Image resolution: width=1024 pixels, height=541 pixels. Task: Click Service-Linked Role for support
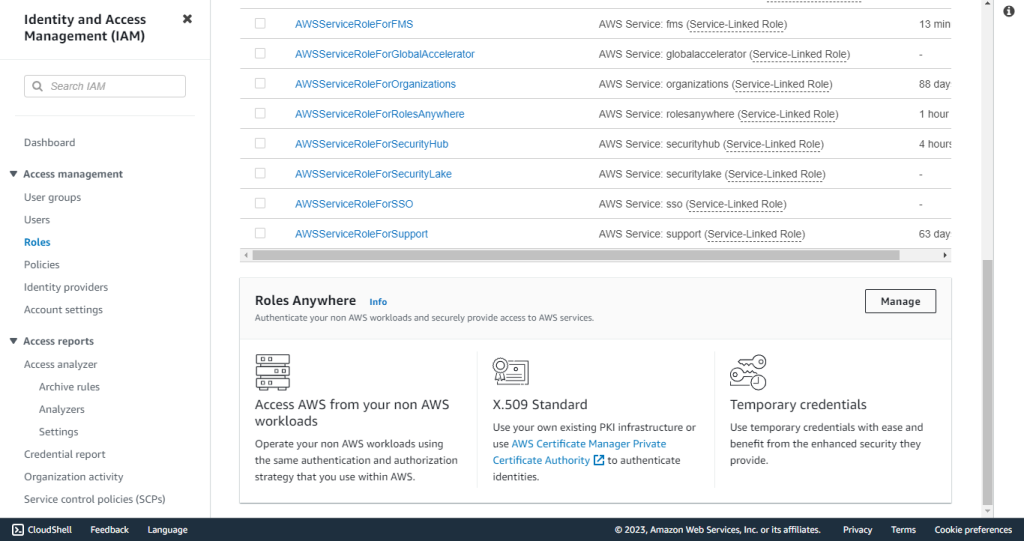pos(754,234)
